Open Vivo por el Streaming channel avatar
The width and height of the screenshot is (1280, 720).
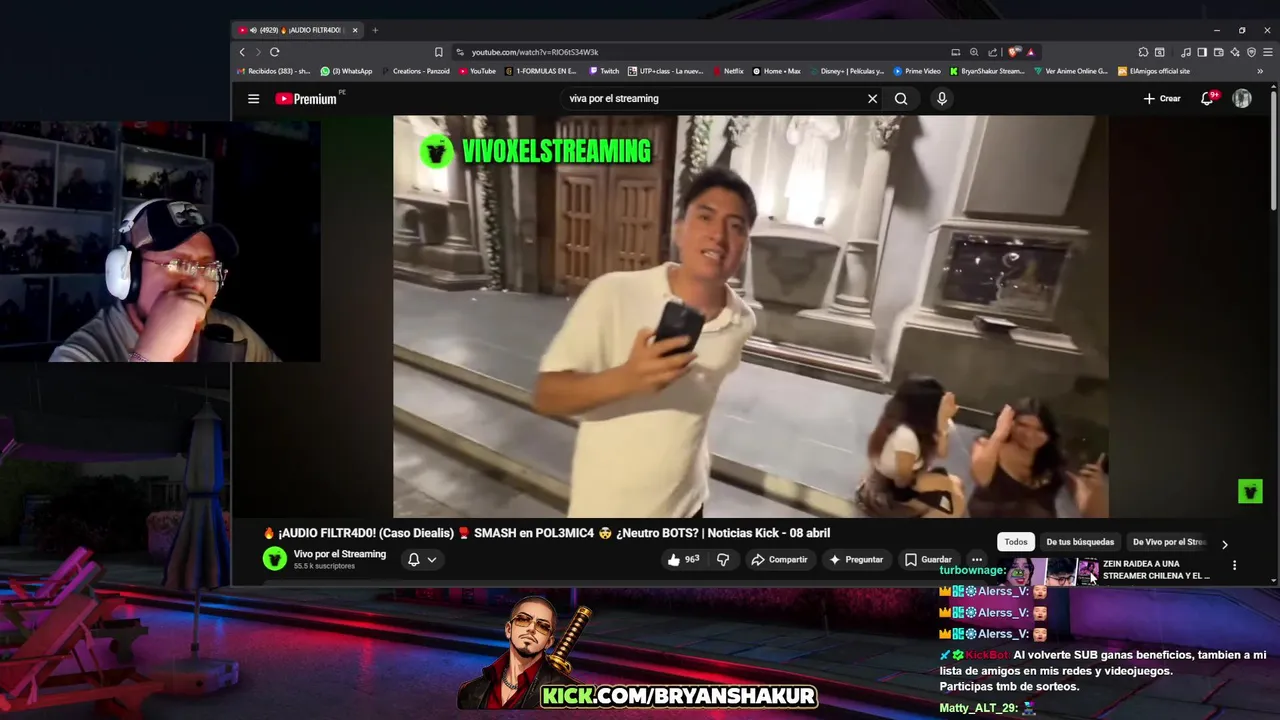click(x=274, y=559)
